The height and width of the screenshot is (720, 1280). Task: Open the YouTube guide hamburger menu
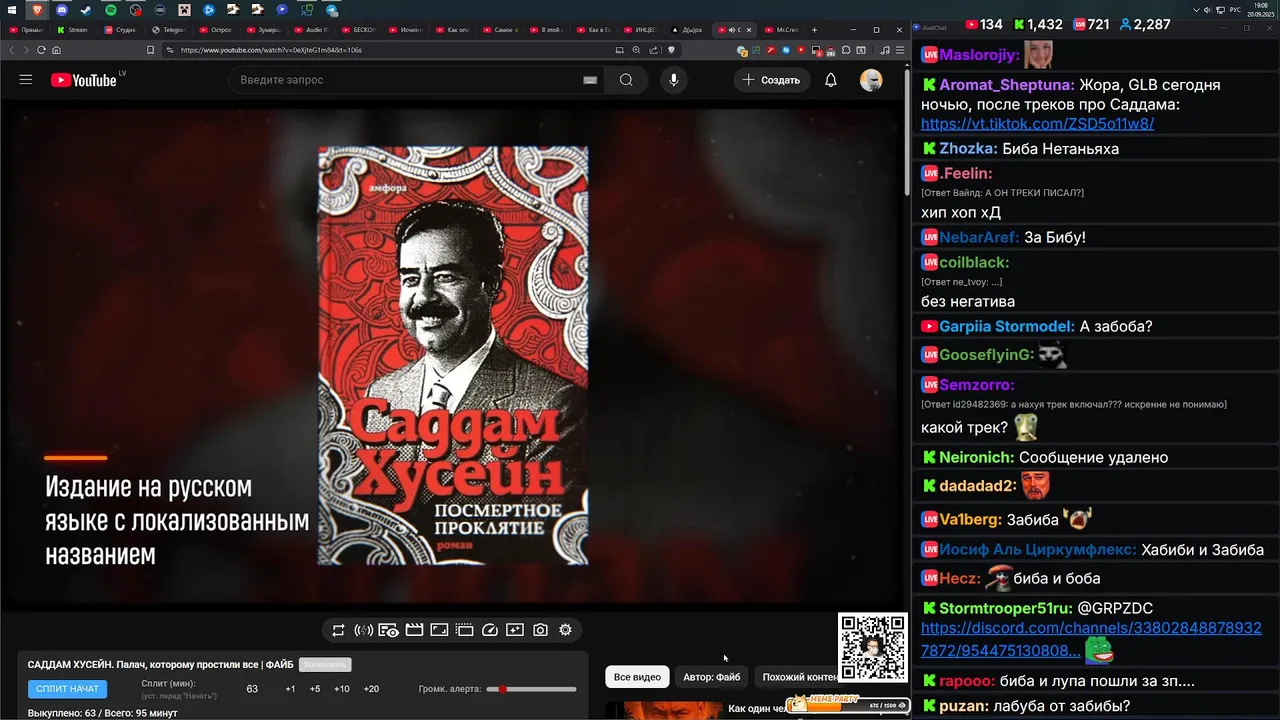pyautogui.click(x=26, y=80)
